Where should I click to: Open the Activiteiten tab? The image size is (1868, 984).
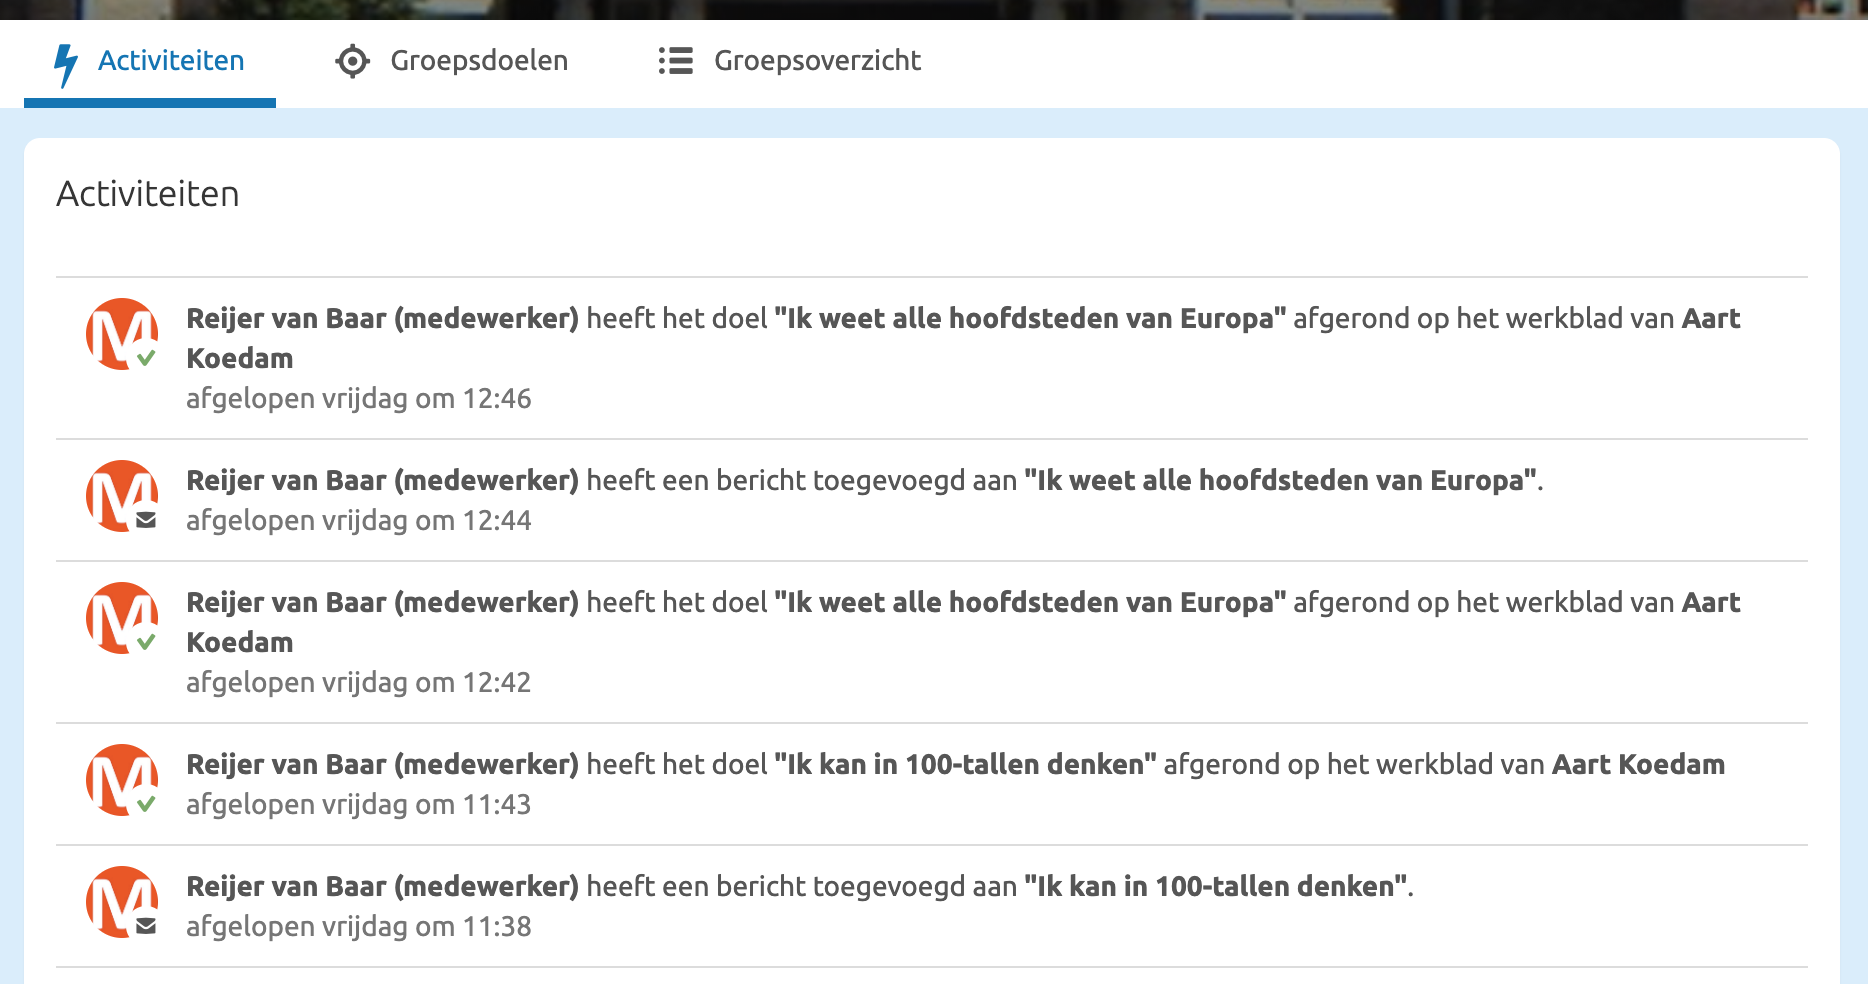tap(170, 60)
